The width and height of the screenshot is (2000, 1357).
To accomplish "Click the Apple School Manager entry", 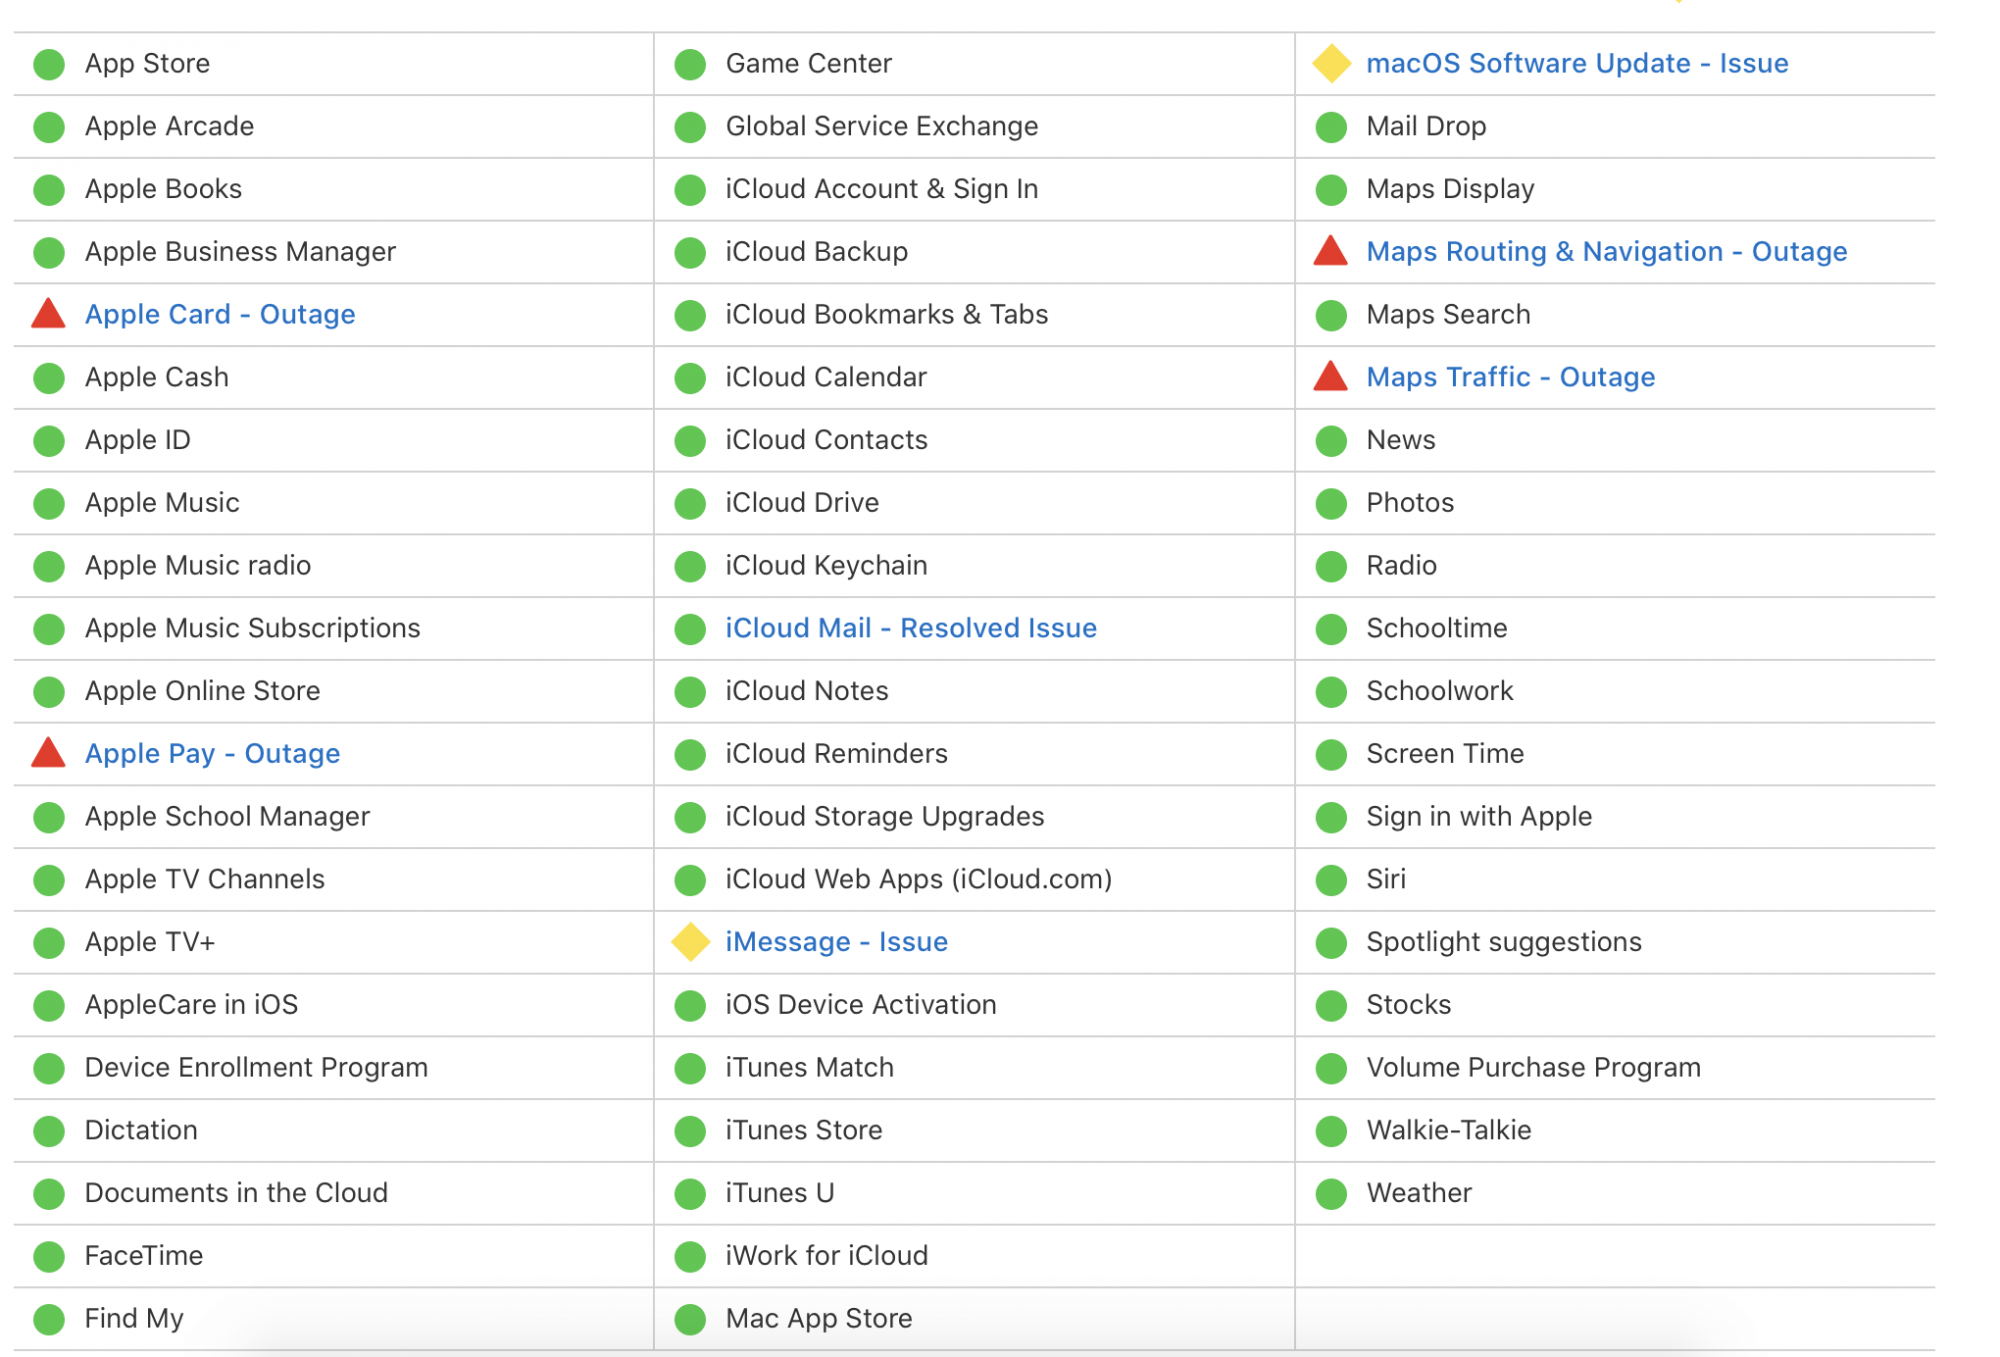I will 228,816.
